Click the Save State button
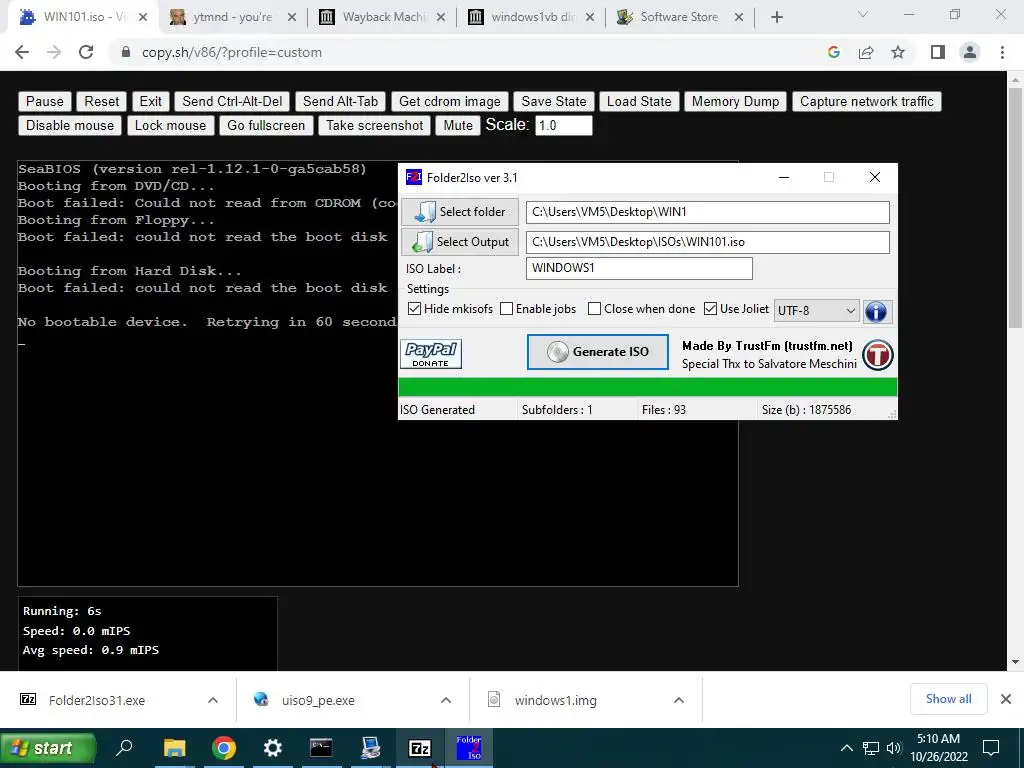Image resolution: width=1024 pixels, height=768 pixels. point(554,101)
